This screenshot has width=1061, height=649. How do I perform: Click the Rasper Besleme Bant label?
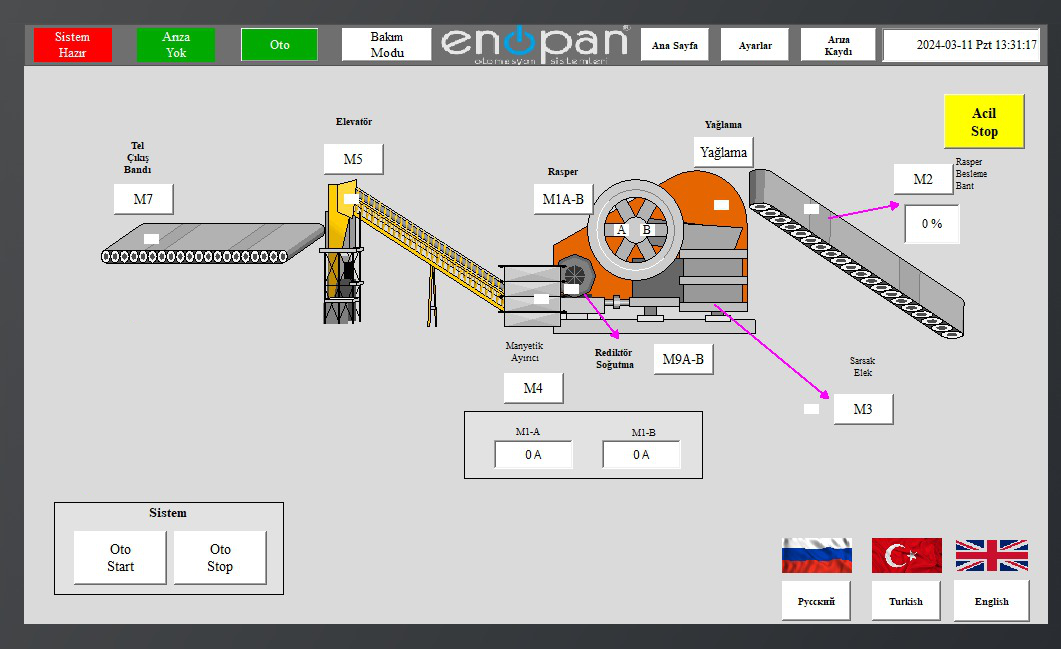tap(971, 174)
